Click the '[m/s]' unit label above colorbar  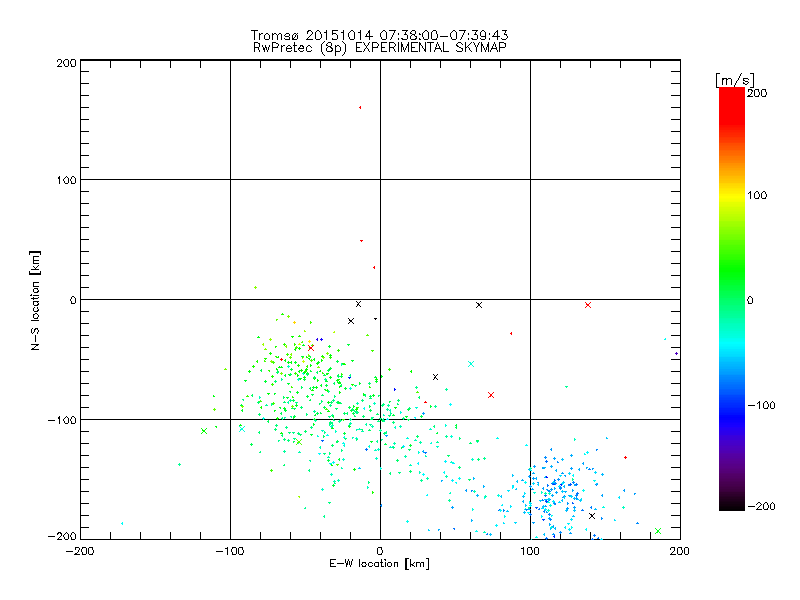click(735, 80)
